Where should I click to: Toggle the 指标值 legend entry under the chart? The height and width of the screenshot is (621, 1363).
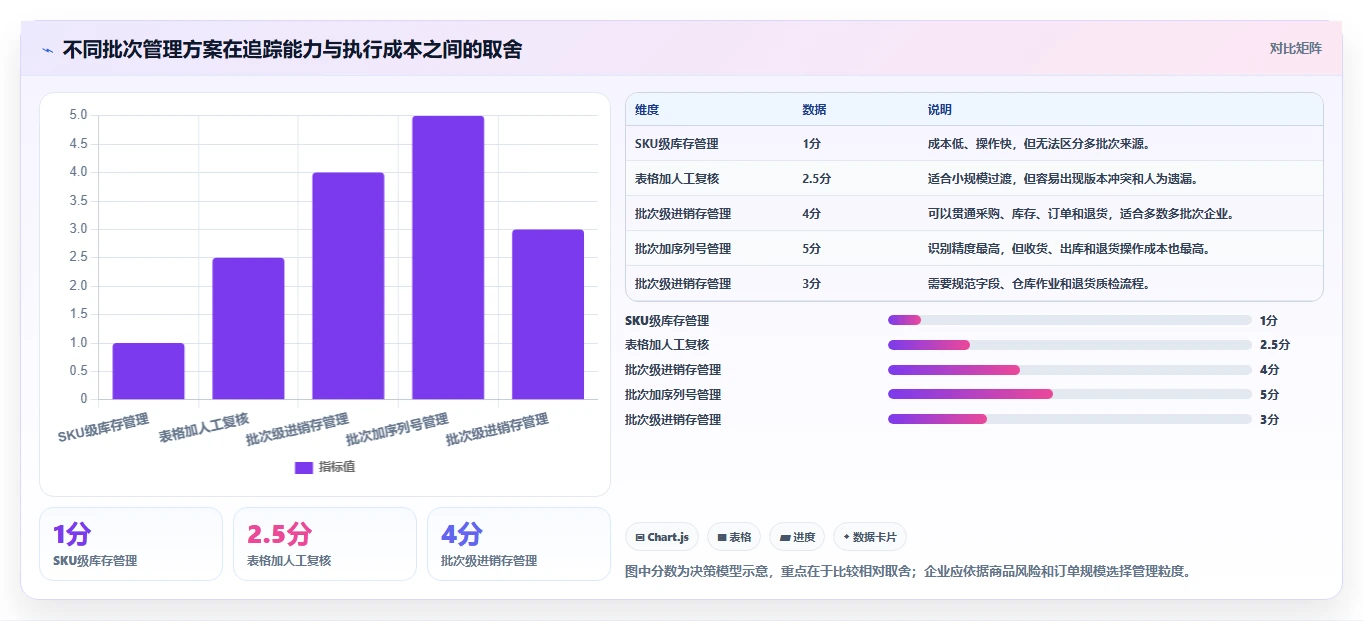324,467
